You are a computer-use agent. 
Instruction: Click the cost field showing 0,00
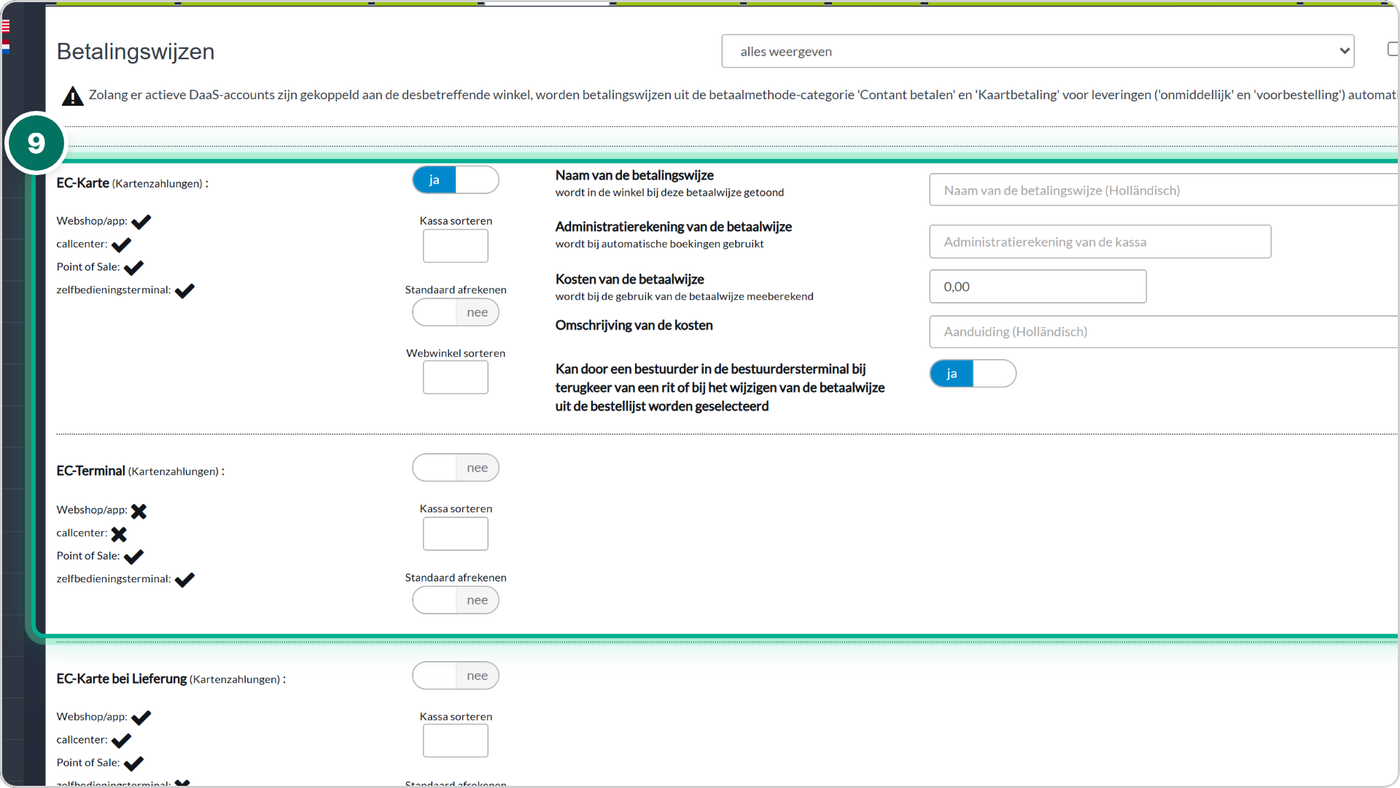pos(1037,286)
